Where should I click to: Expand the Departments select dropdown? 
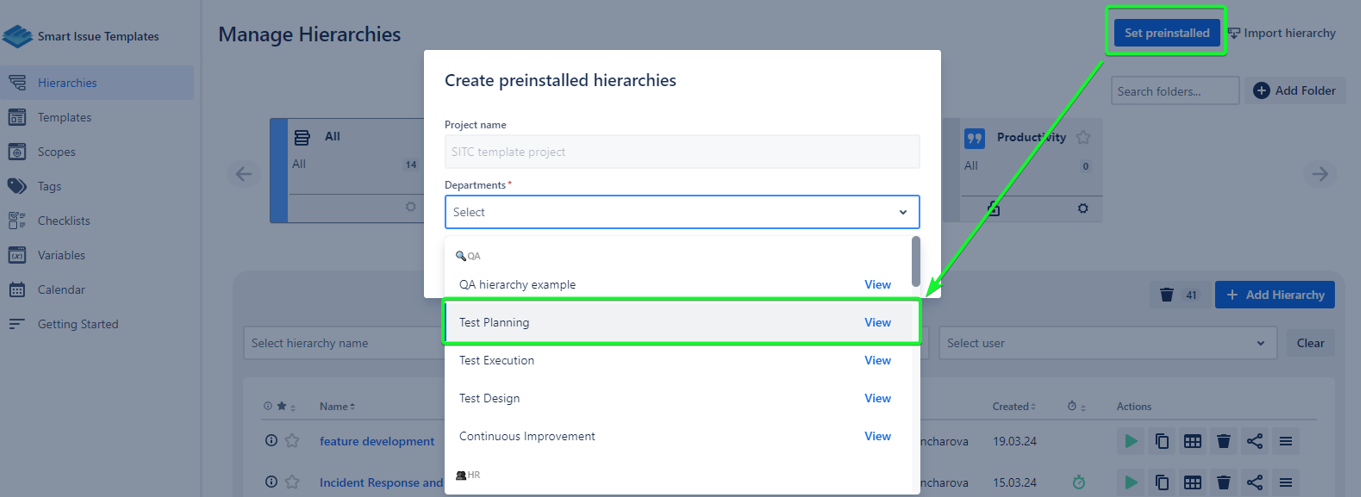coord(682,212)
